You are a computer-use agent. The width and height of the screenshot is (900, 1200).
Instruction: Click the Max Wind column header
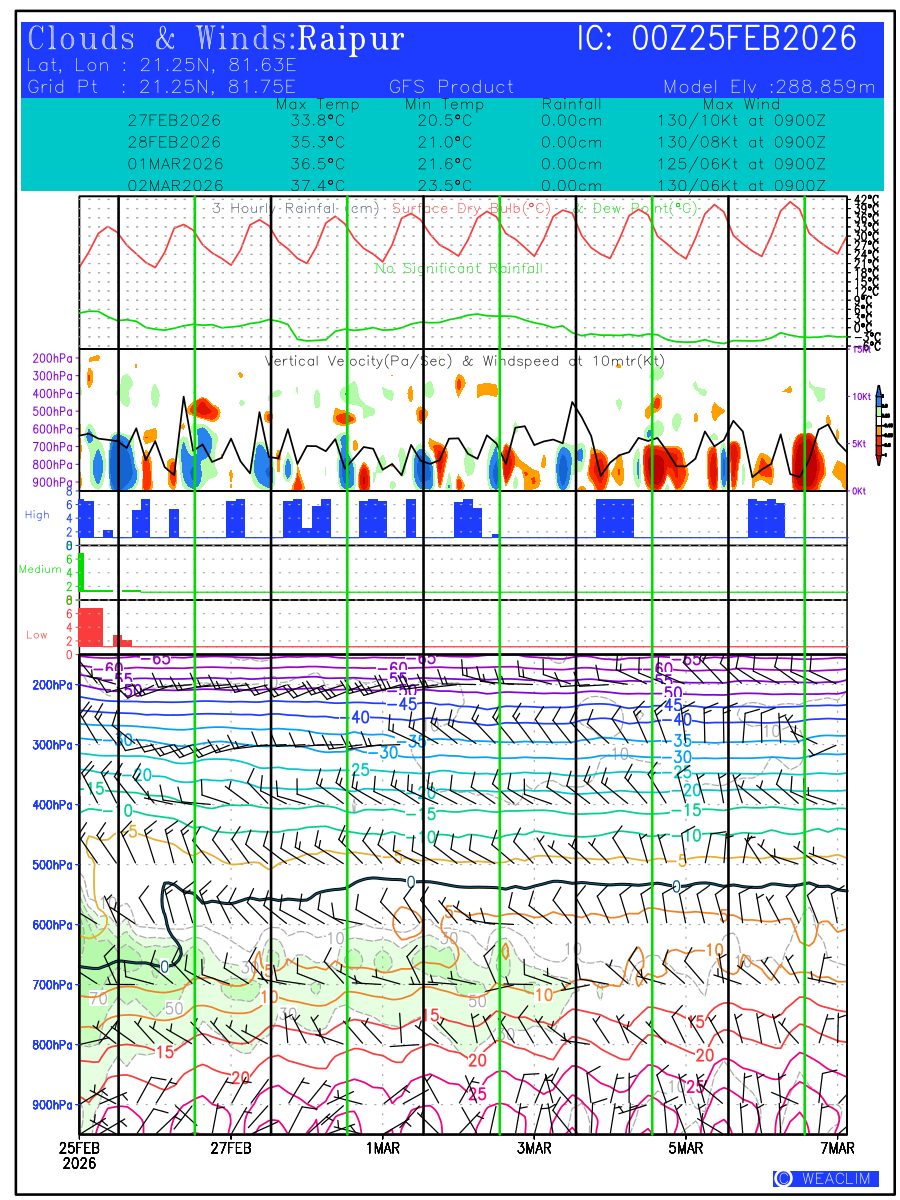pyautogui.click(x=735, y=104)
